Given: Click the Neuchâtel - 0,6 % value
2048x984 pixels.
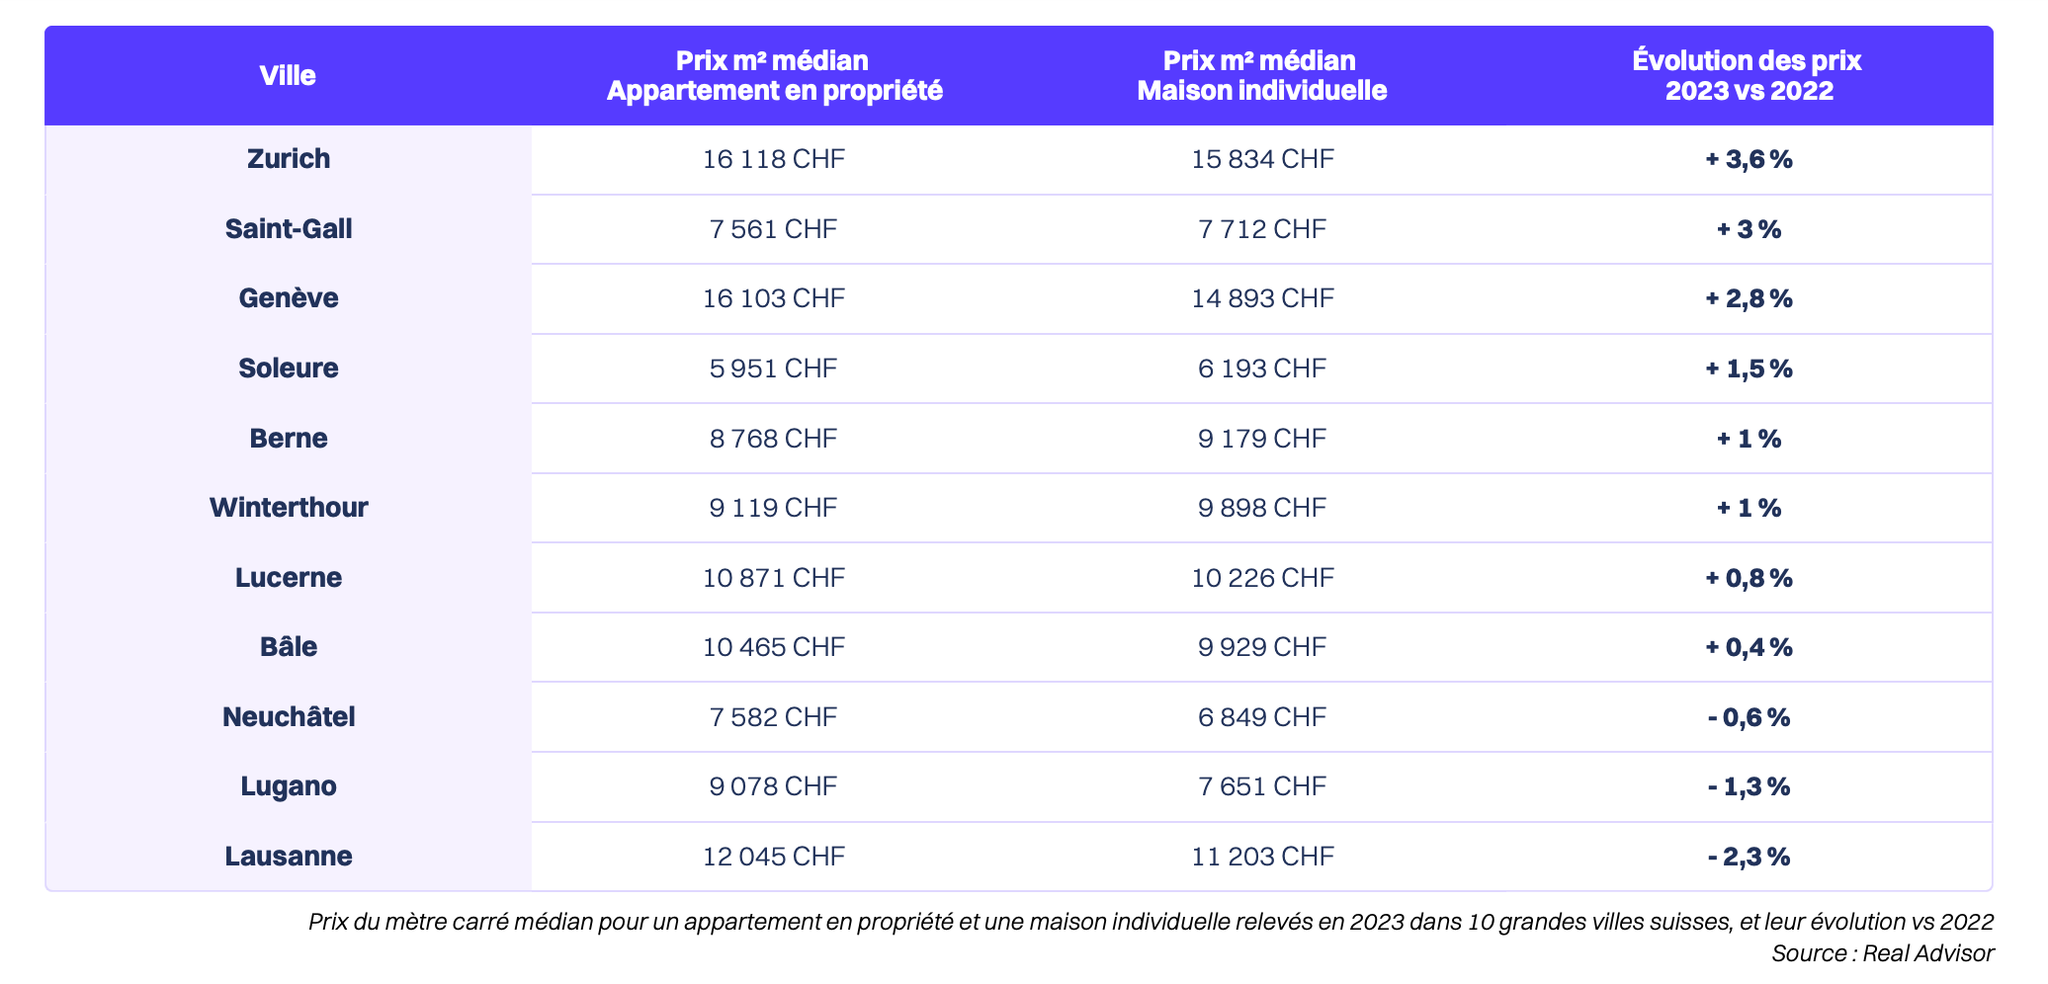Looking at the screenshot, I should click(1749, 717).
